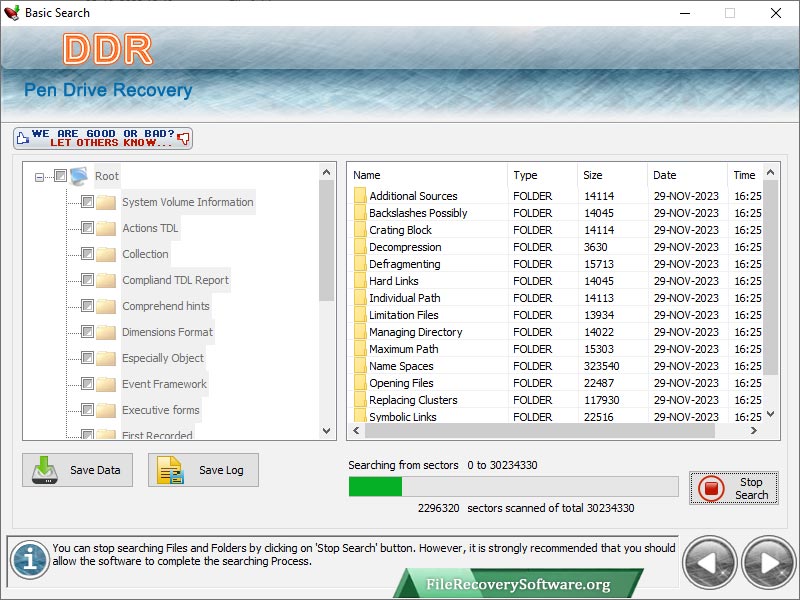Screen dimensions: 800x600
Task: Visit the FileRecoverySoftware.org link
Action: point(517,584)
